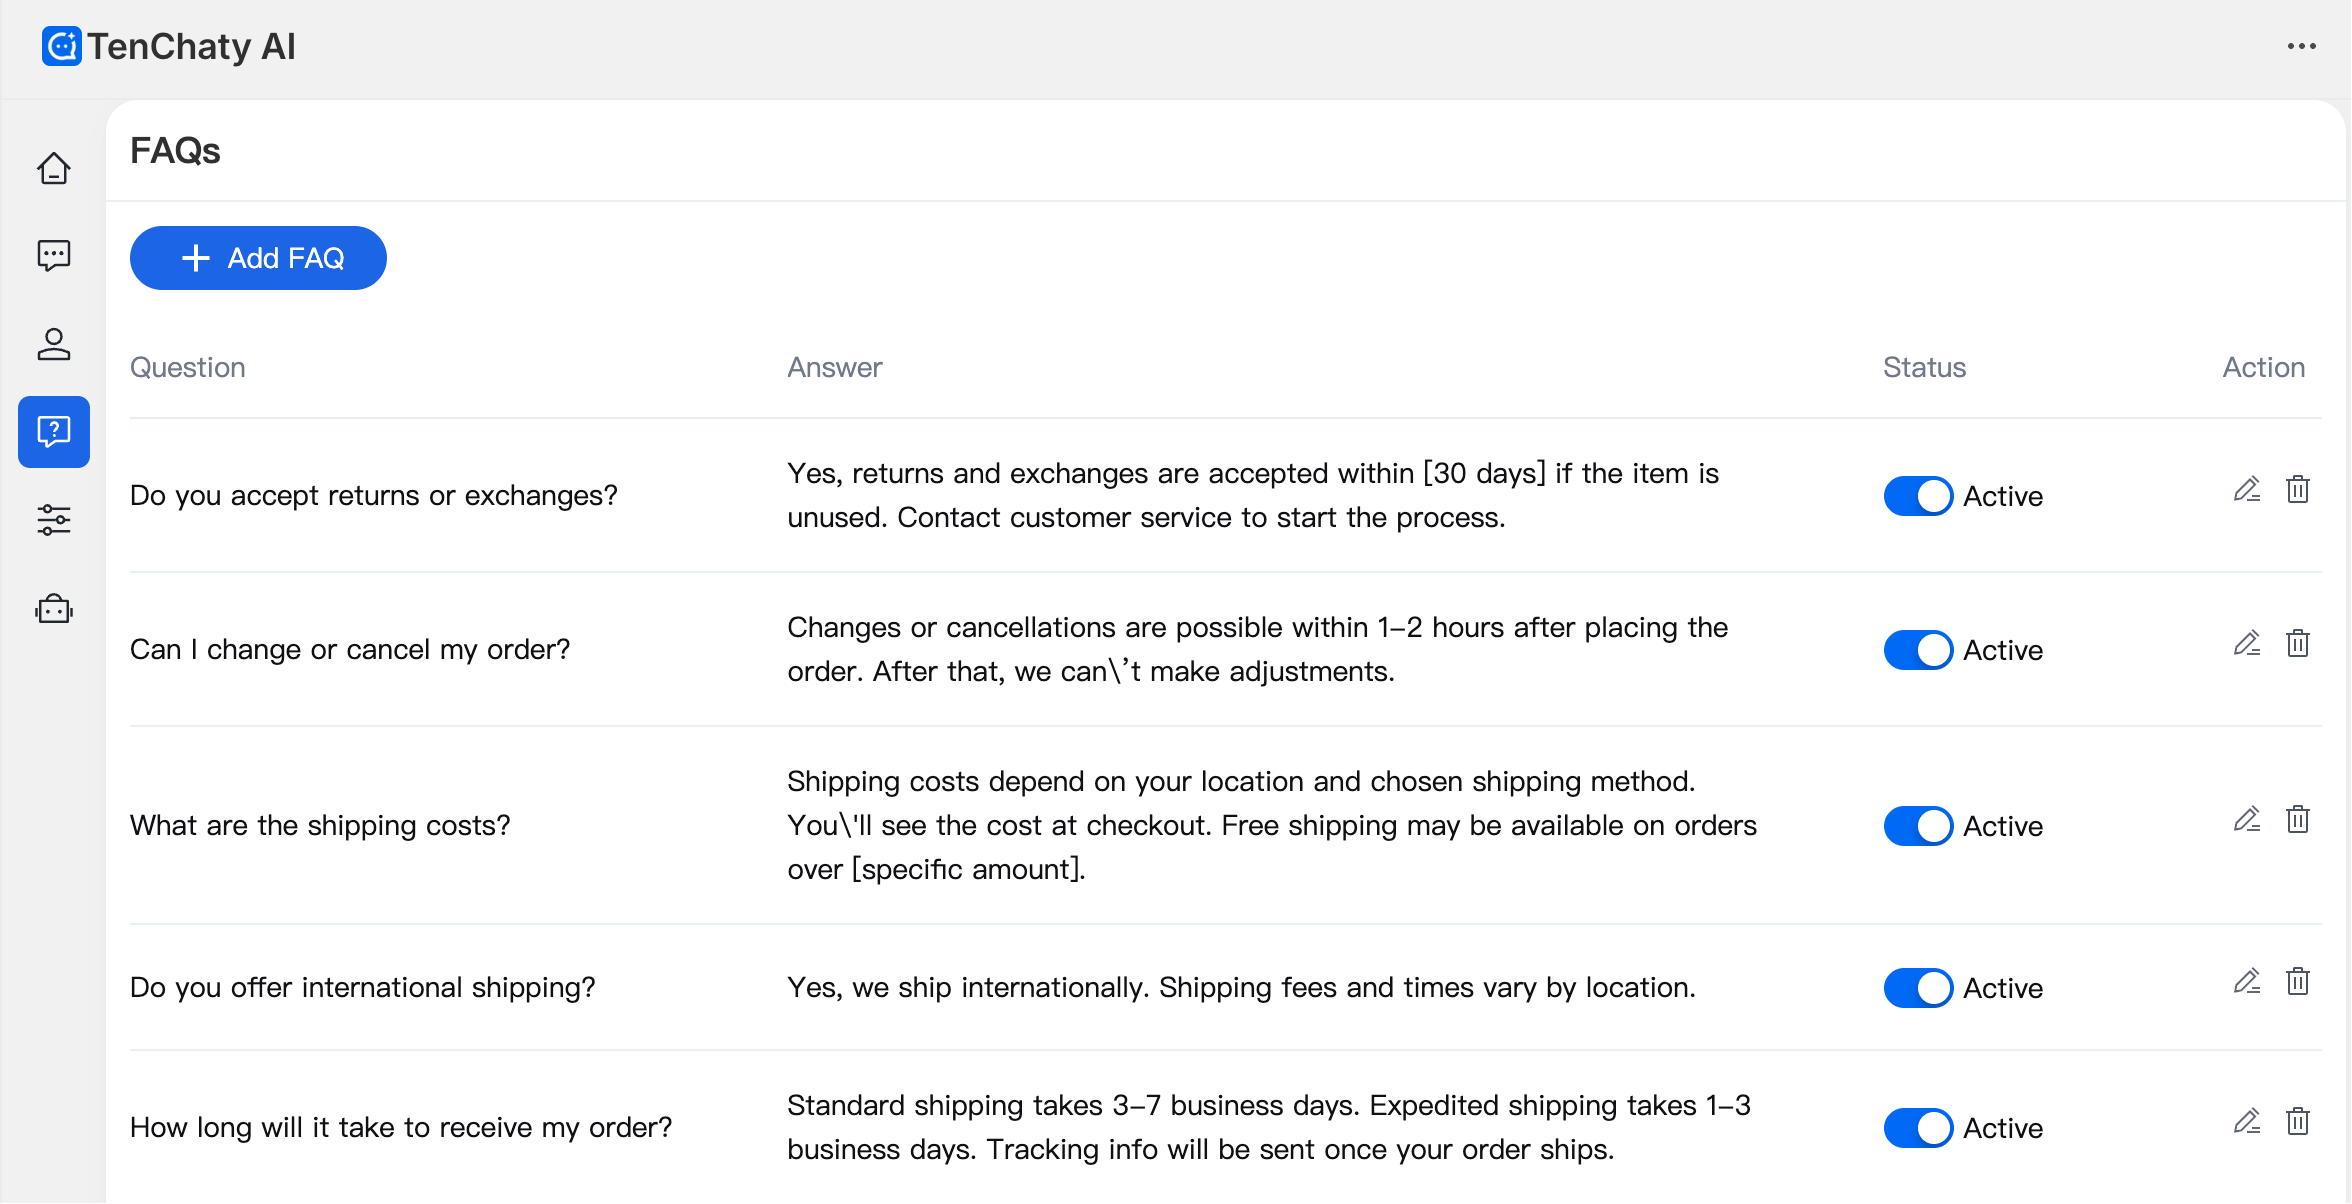The height and width of the screenshot is (1204, 2352).
Task: Edit the change or cancel order FAQ
Action: coord(2247,644)
